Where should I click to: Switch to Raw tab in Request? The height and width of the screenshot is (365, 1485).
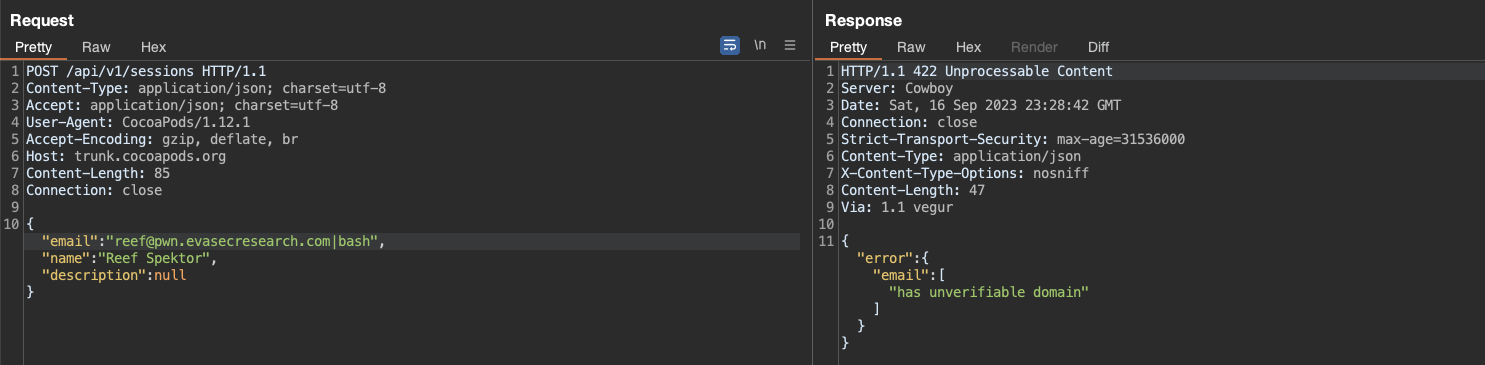point(96,47)
